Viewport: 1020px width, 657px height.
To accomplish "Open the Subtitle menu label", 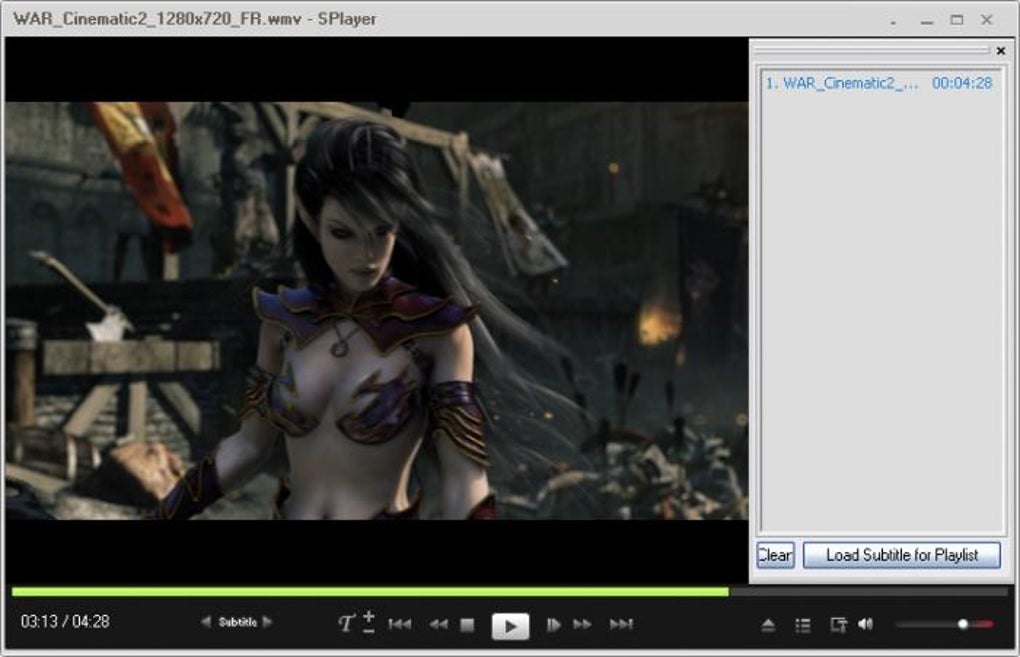I will (237, 623).
